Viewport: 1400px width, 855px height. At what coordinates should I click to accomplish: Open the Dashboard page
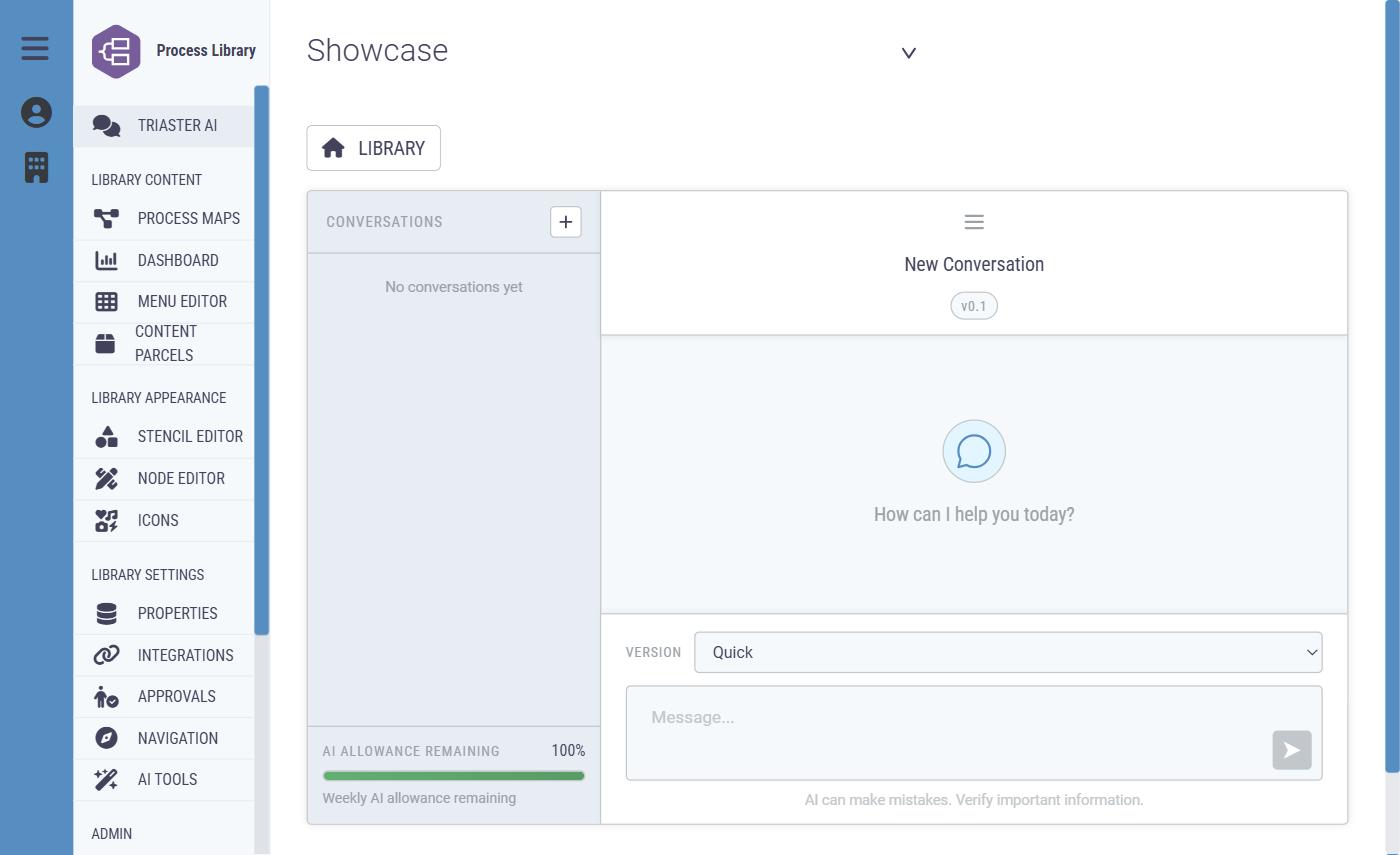pos(164,260)
